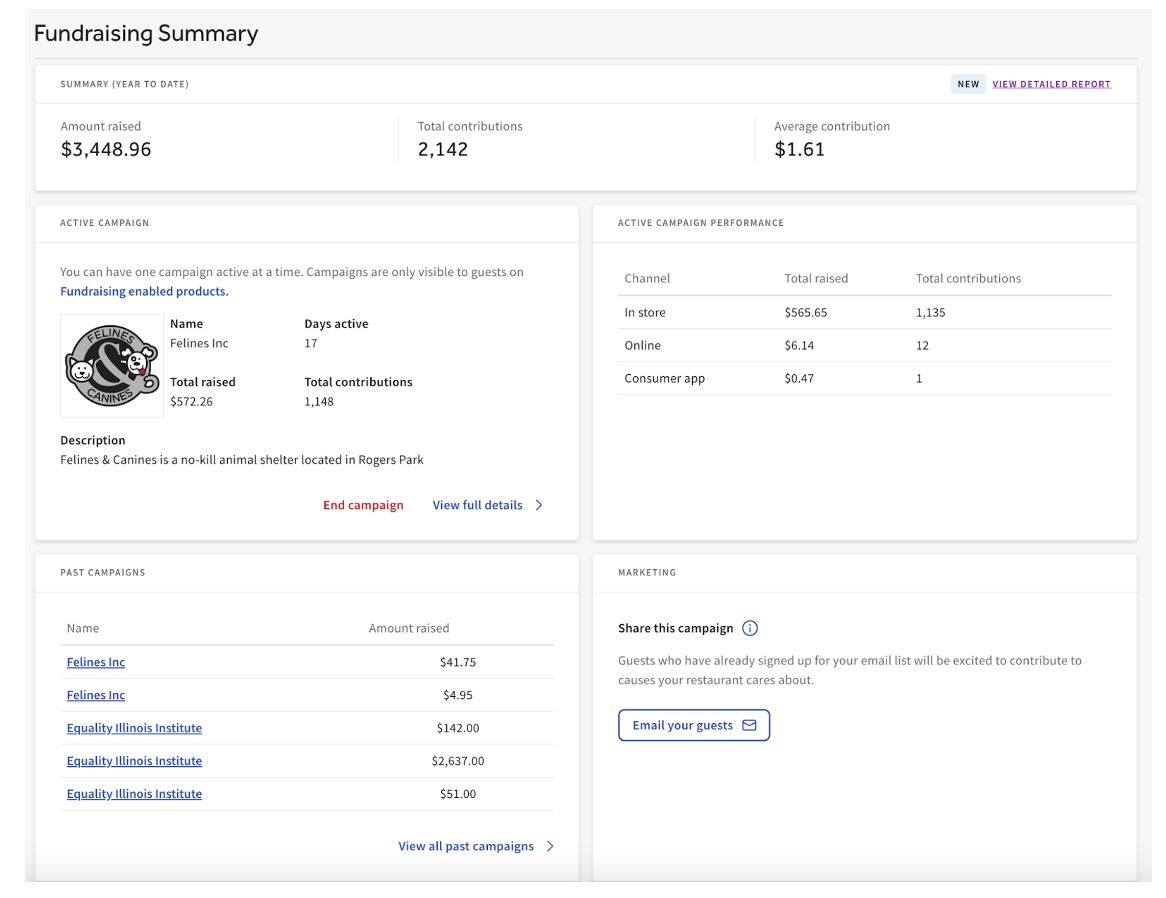The image size is (1166, 898).
Task: View full details of the active campaign
Action: coord(478,505)
